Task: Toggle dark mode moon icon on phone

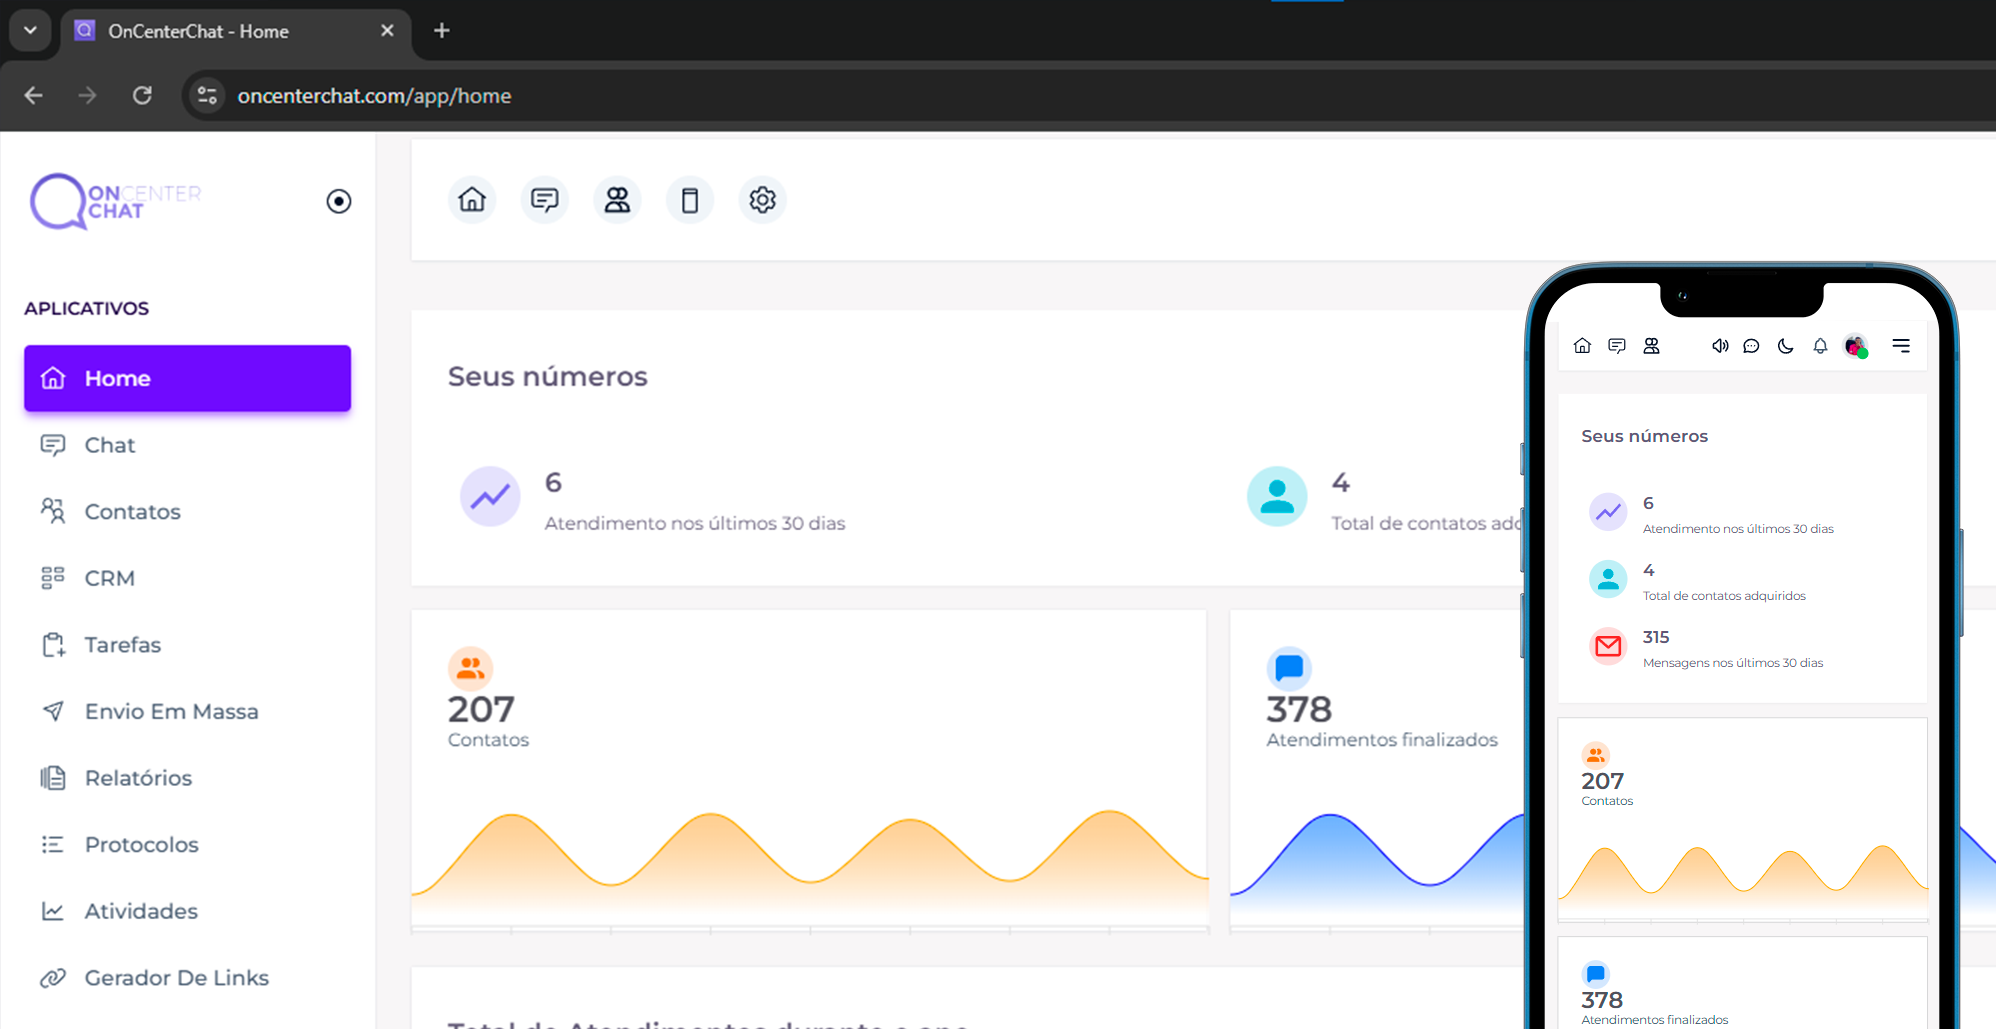Action: pos(1785,346)
